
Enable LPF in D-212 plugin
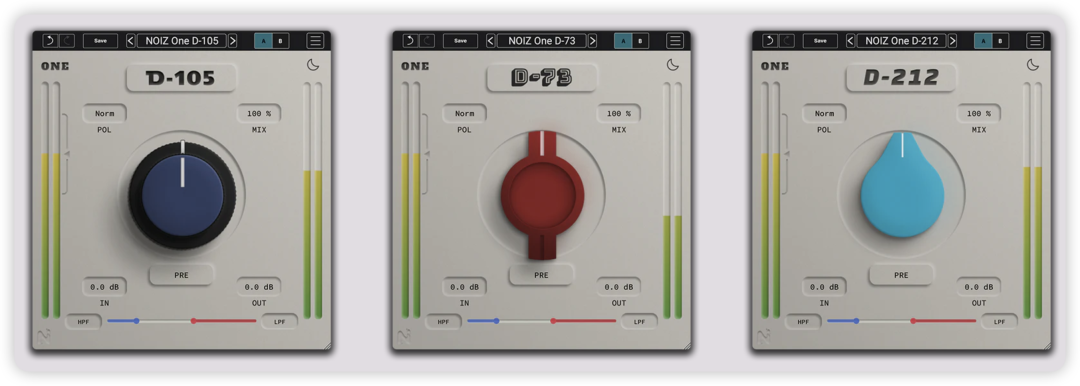coord(999,321)
